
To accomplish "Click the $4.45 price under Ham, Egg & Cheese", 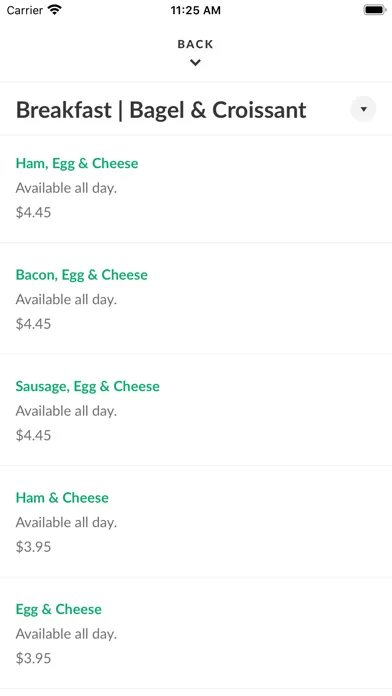I will coord(33,212).
